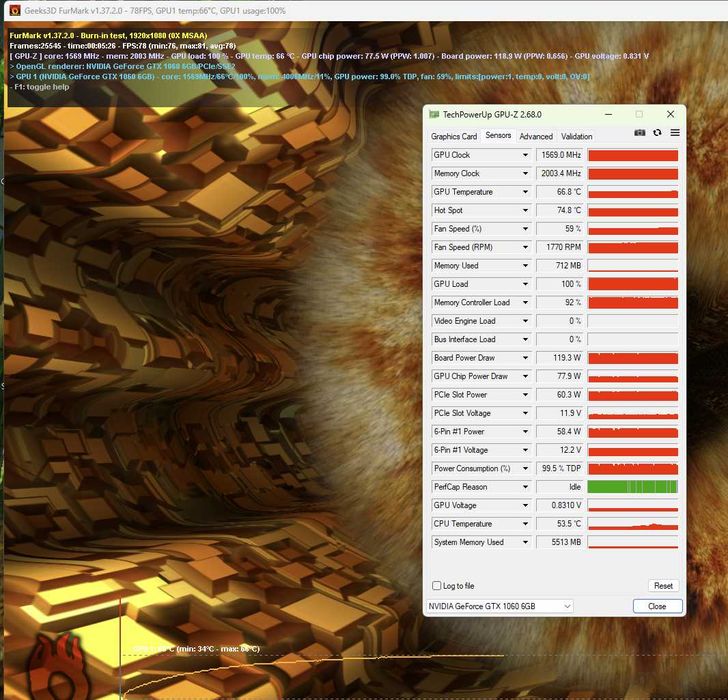Click the 6-Pin #1 Power value 58.4 W

pos(560,431)
